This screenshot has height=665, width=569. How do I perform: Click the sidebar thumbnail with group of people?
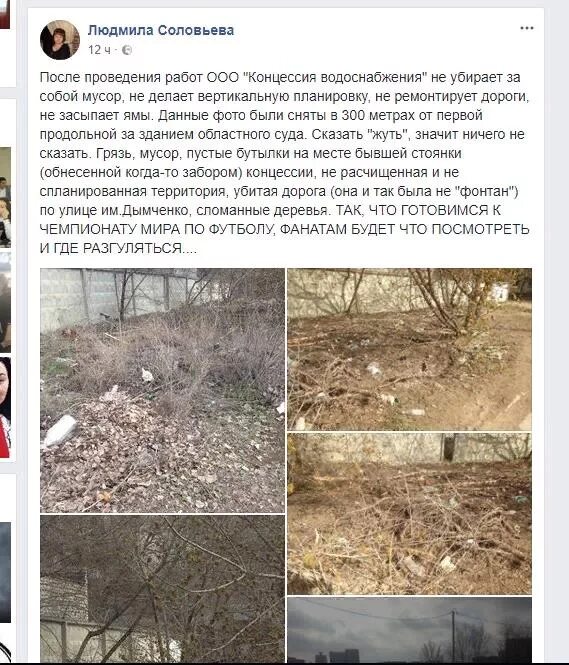5,197
